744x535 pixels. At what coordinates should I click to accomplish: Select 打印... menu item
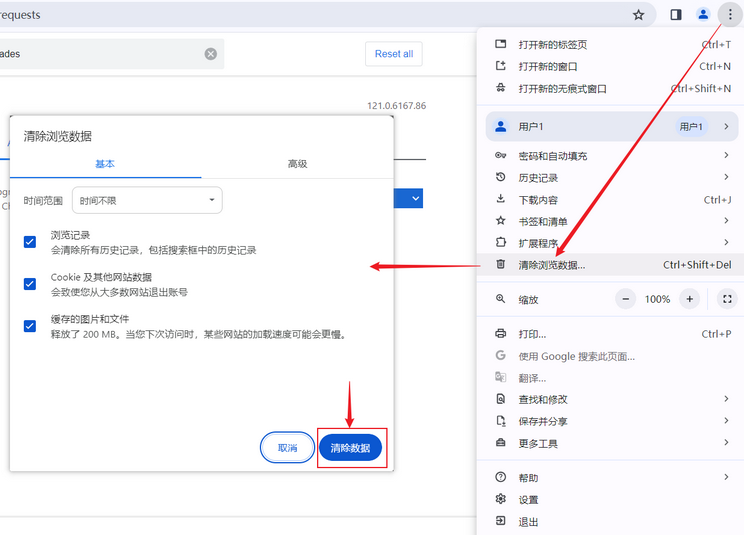(x=611, y=334)
